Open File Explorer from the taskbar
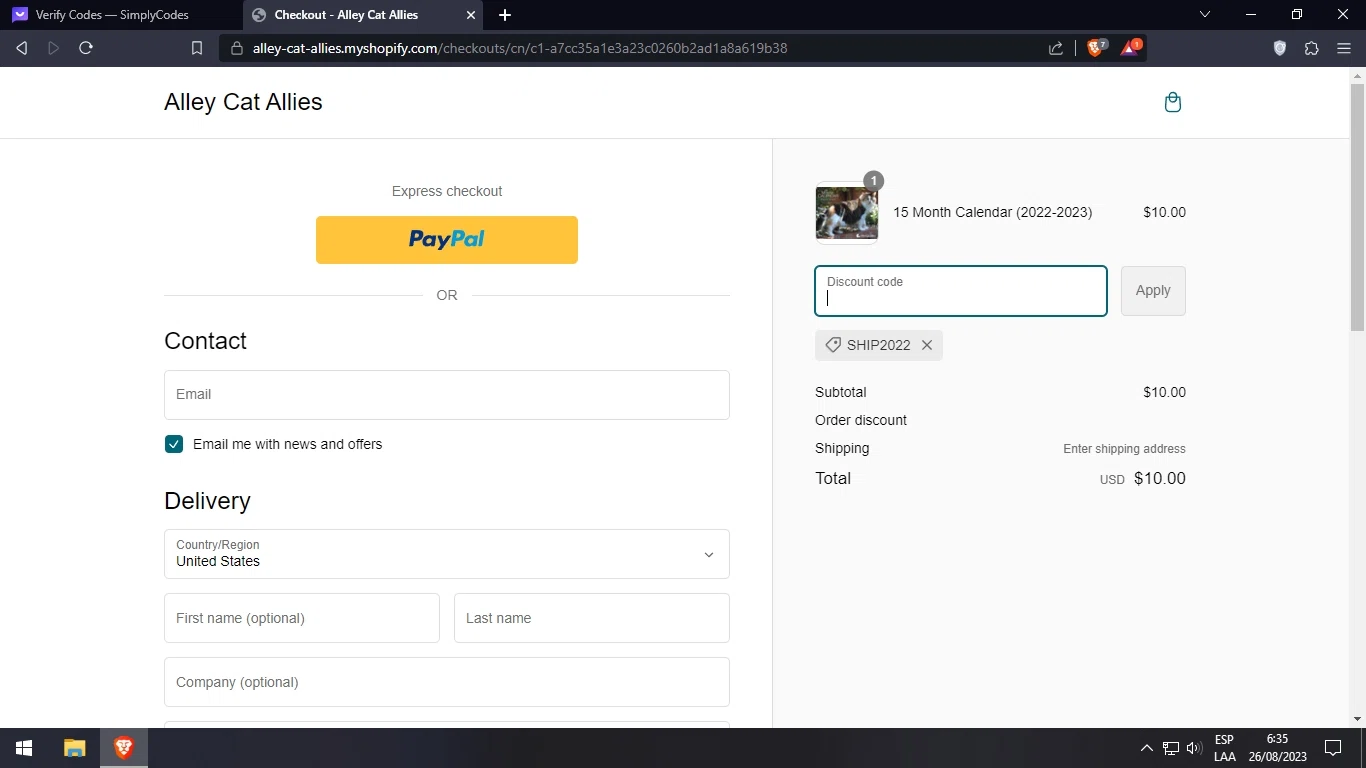This screenshot has height=768, width=1366. [x=75, y=748]
